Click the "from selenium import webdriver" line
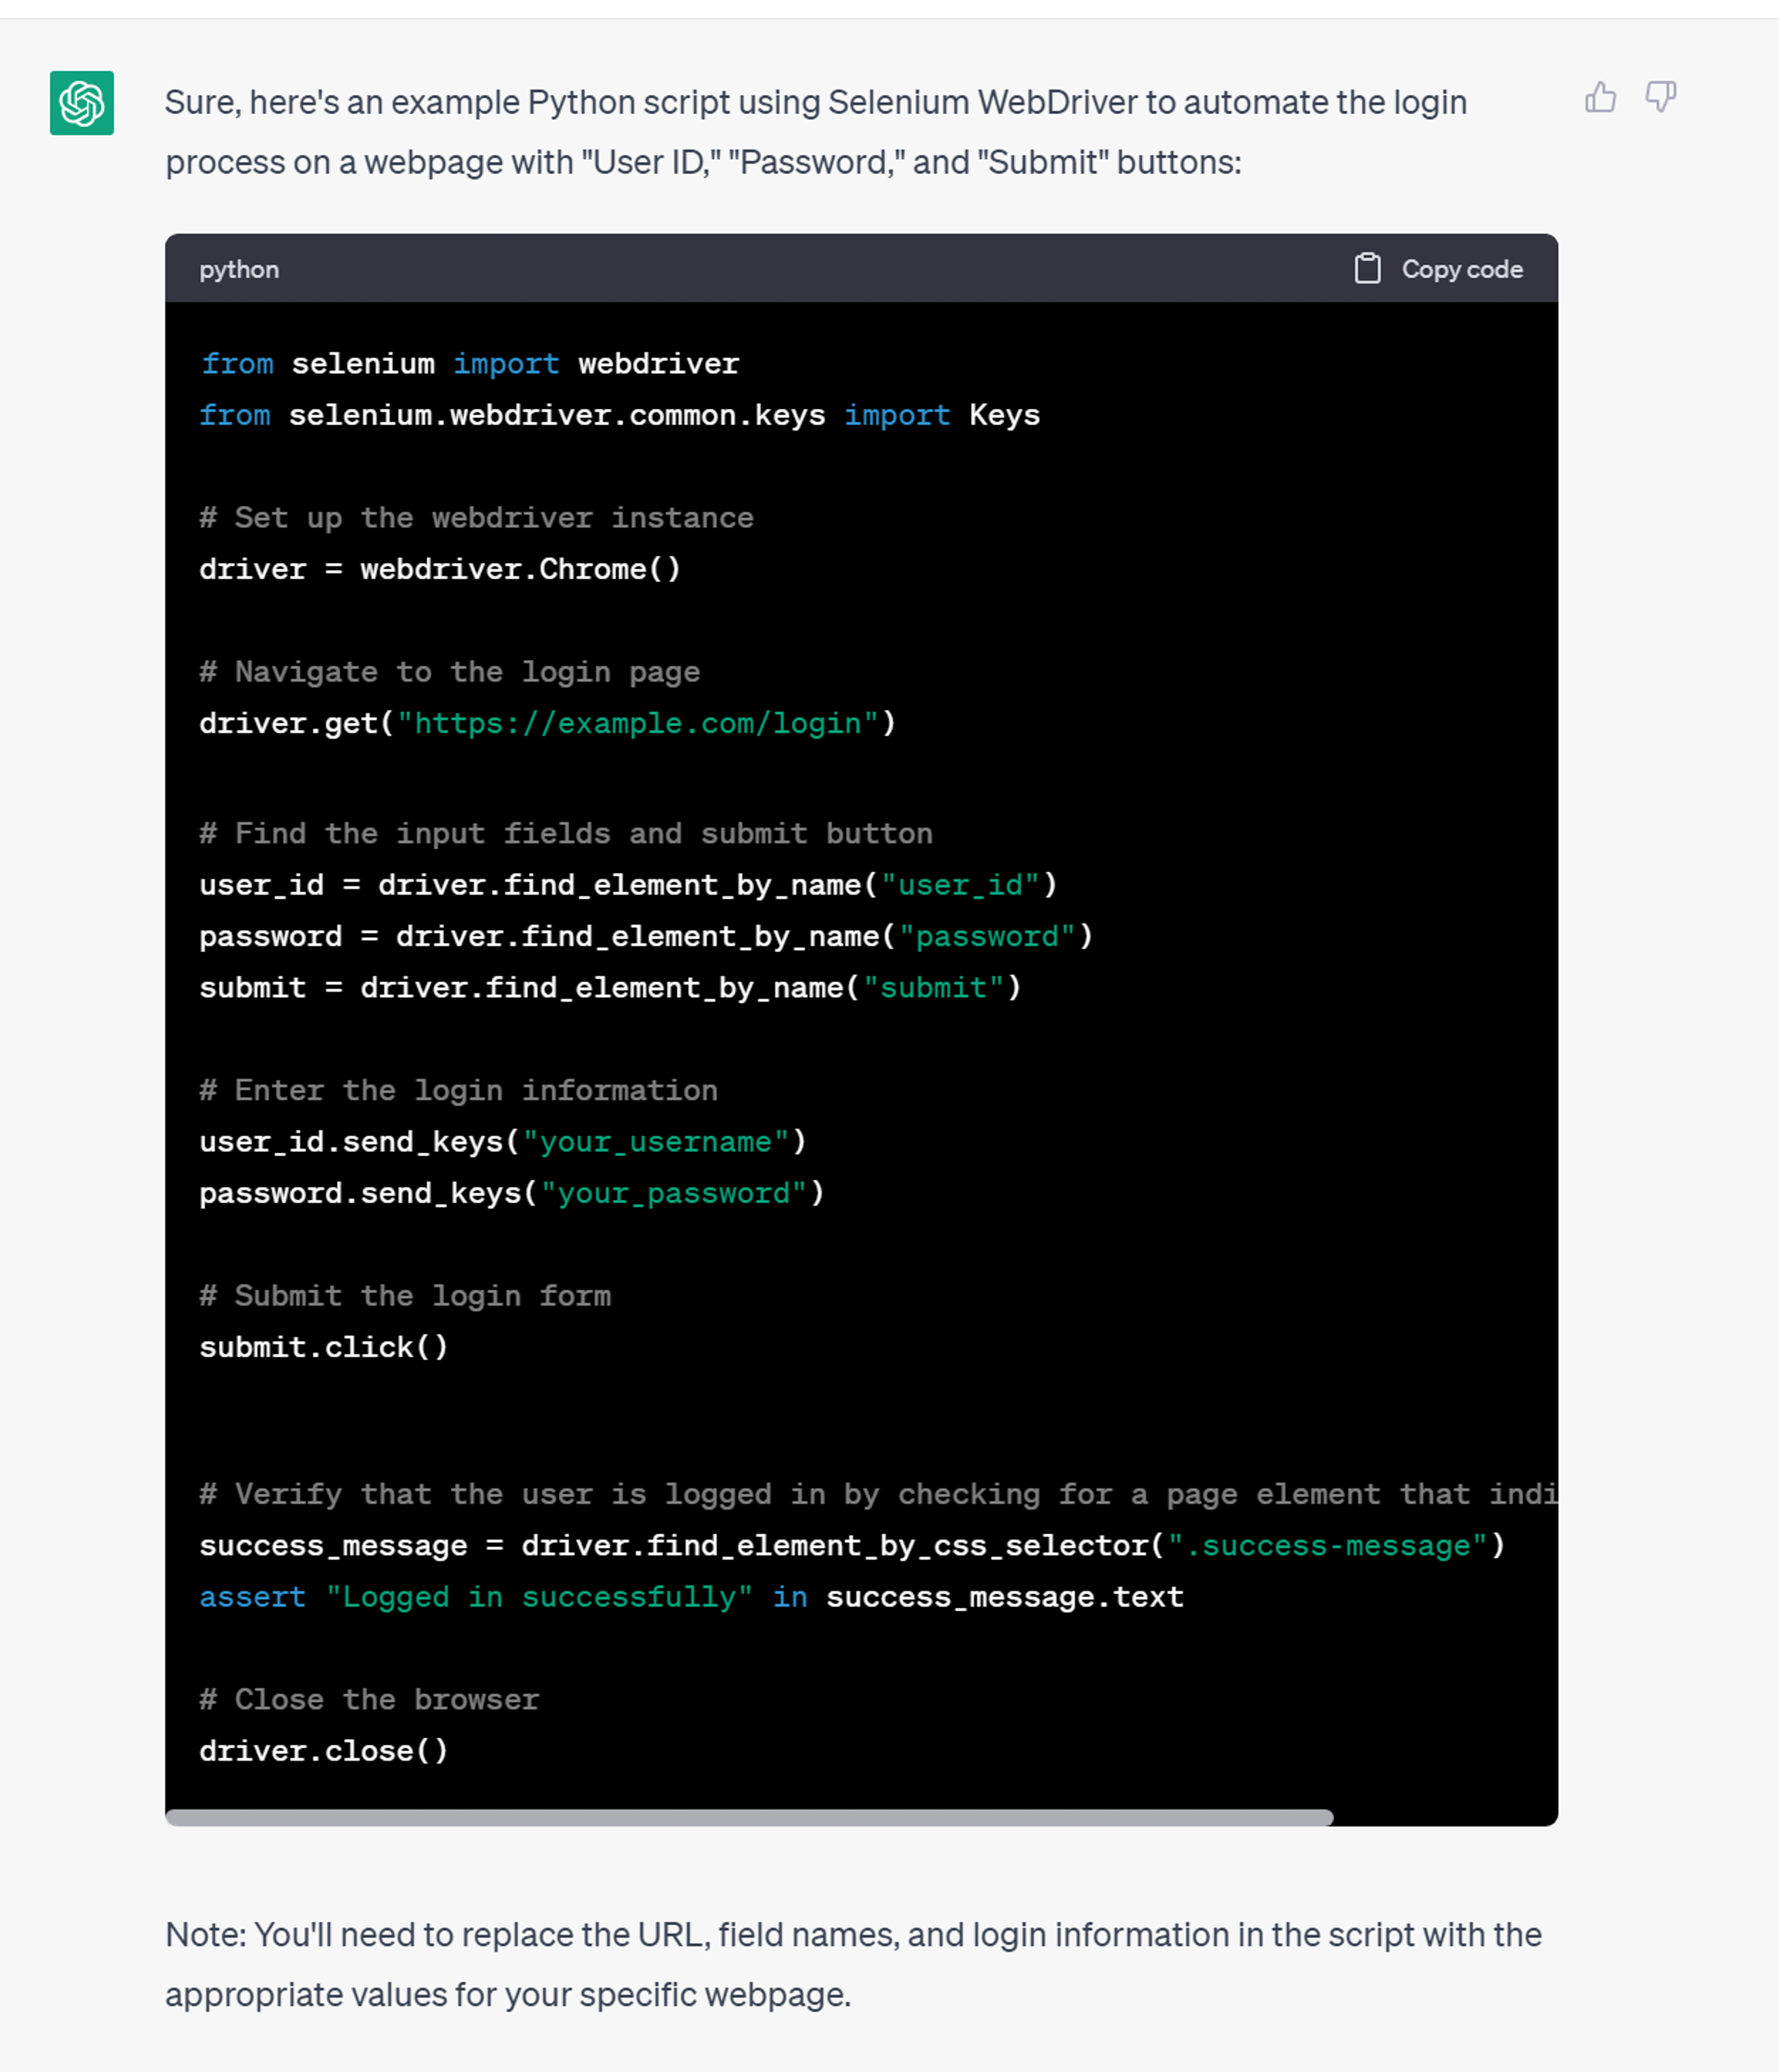 (x=470, y=364)
